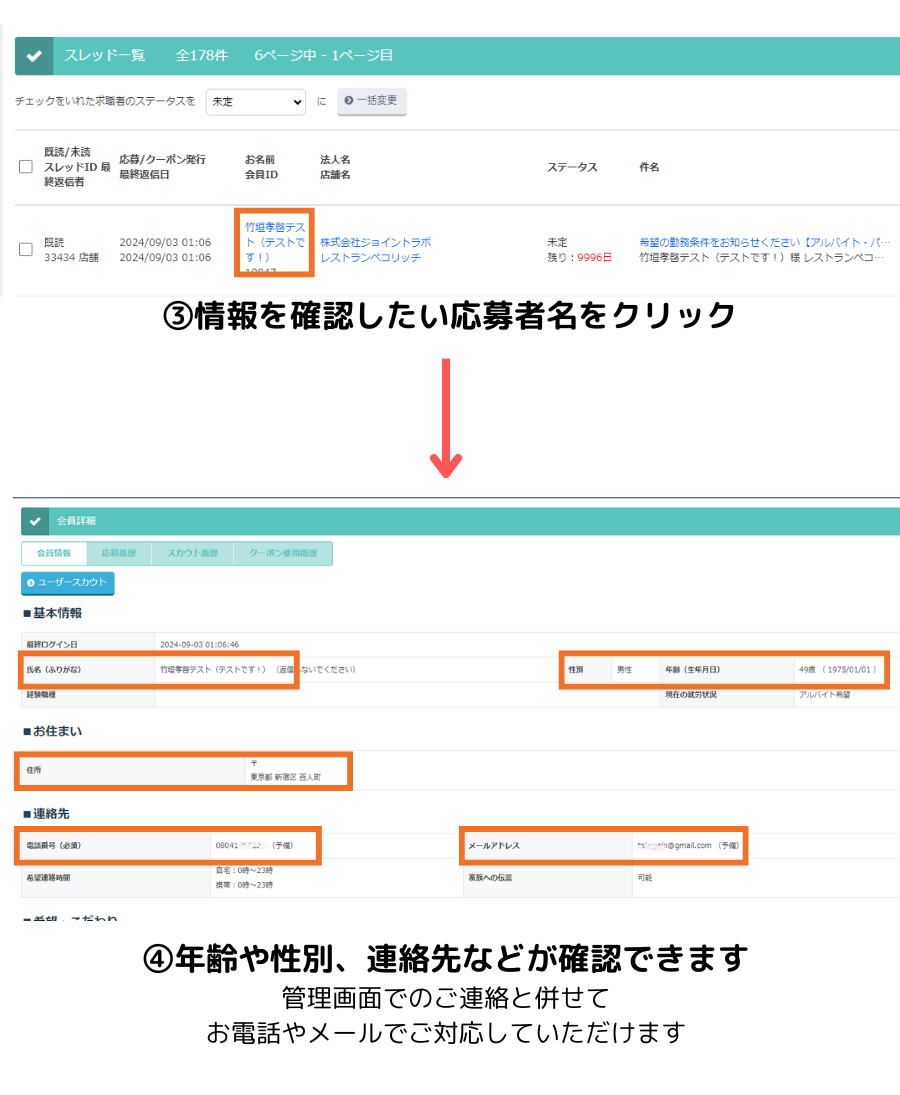Image resolution: width=900 pixels, height=1095 pixels.
Task: Click the applicant name 竹垣孝啓テスト link
Action: tap(272, 241)
